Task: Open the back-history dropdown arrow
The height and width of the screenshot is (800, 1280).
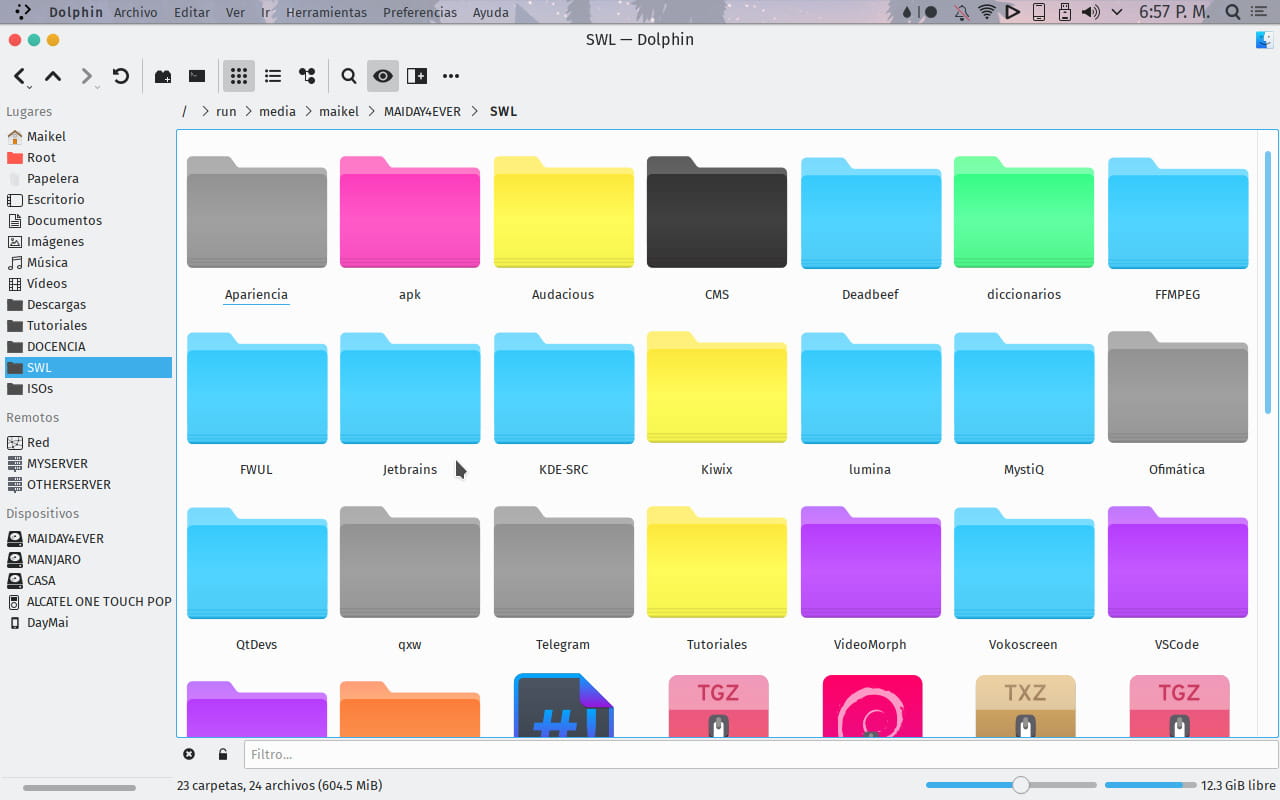Action: [30, 86]
